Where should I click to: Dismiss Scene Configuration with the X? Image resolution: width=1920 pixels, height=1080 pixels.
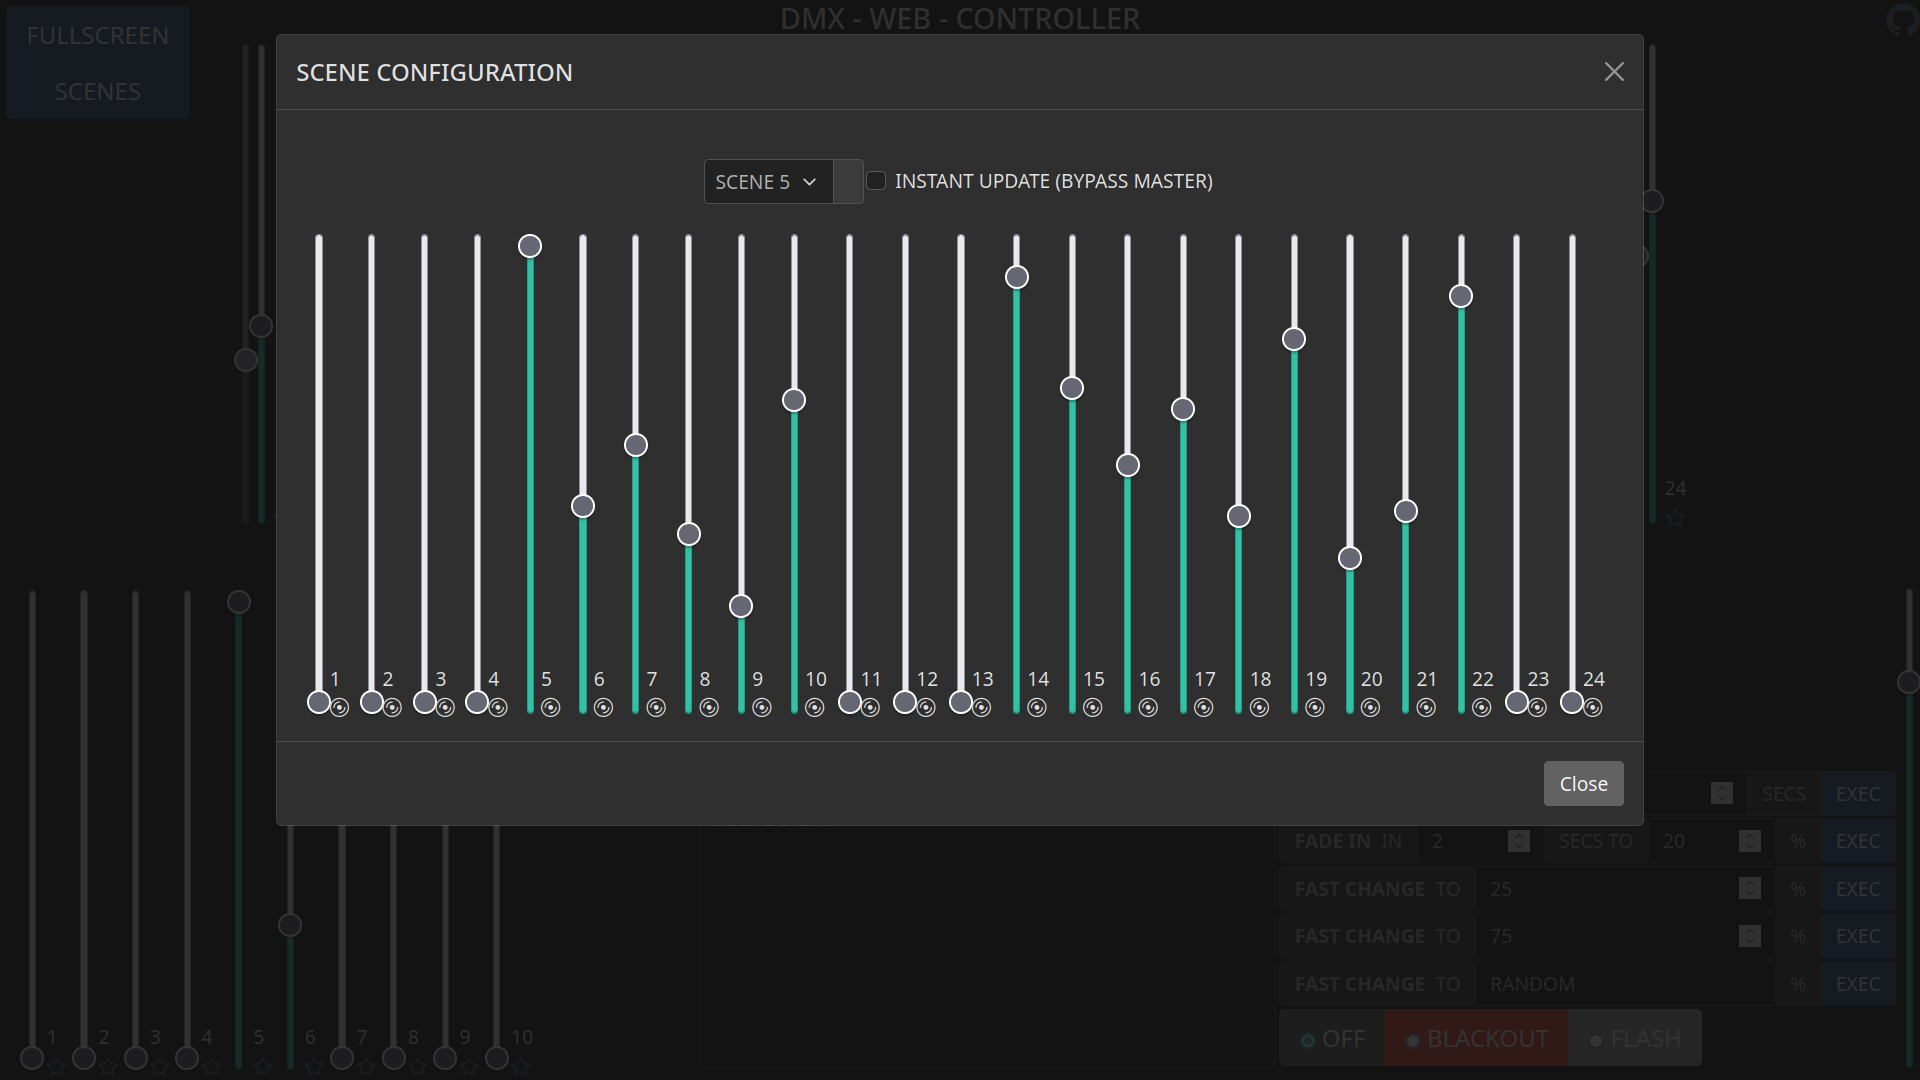1614,72
